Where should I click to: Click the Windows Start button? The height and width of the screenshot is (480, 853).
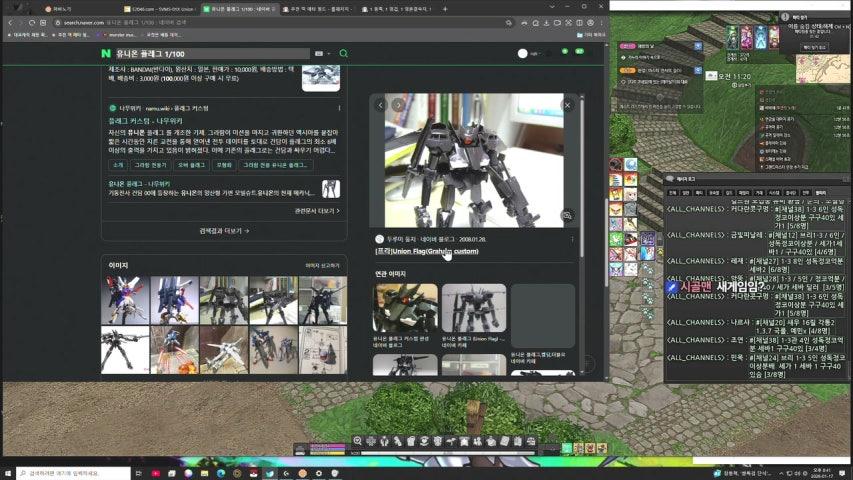coord(10,472)
